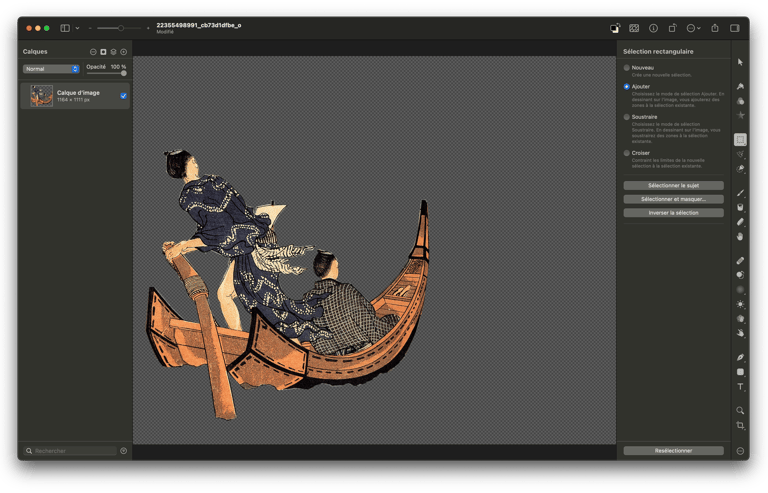768x493 pixels.
Task: Open the ellipsis More menu in the title bar
Action: [x=693, y=28]
